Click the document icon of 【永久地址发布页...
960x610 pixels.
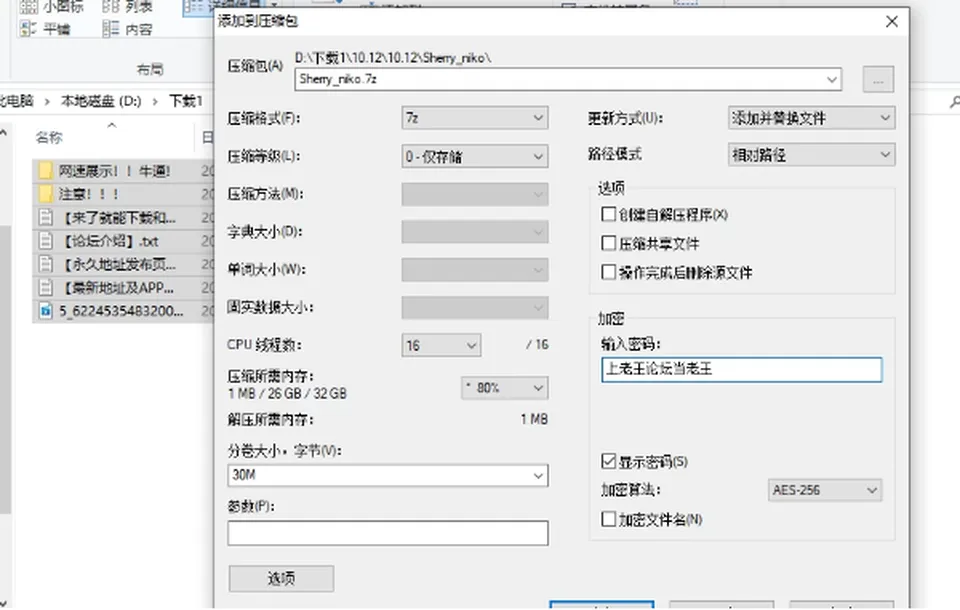(45, 264)
